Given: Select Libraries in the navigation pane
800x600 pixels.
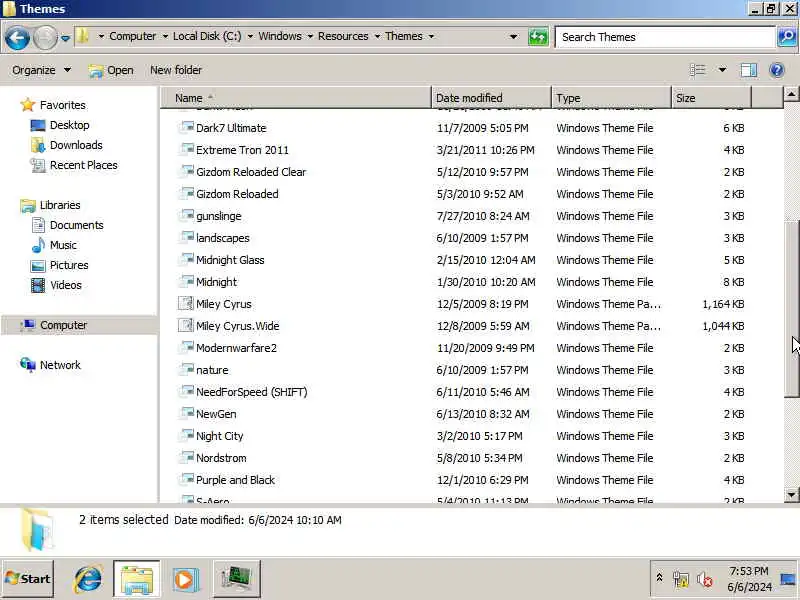Looking at the screenshot, I should [x=60, y=205].
